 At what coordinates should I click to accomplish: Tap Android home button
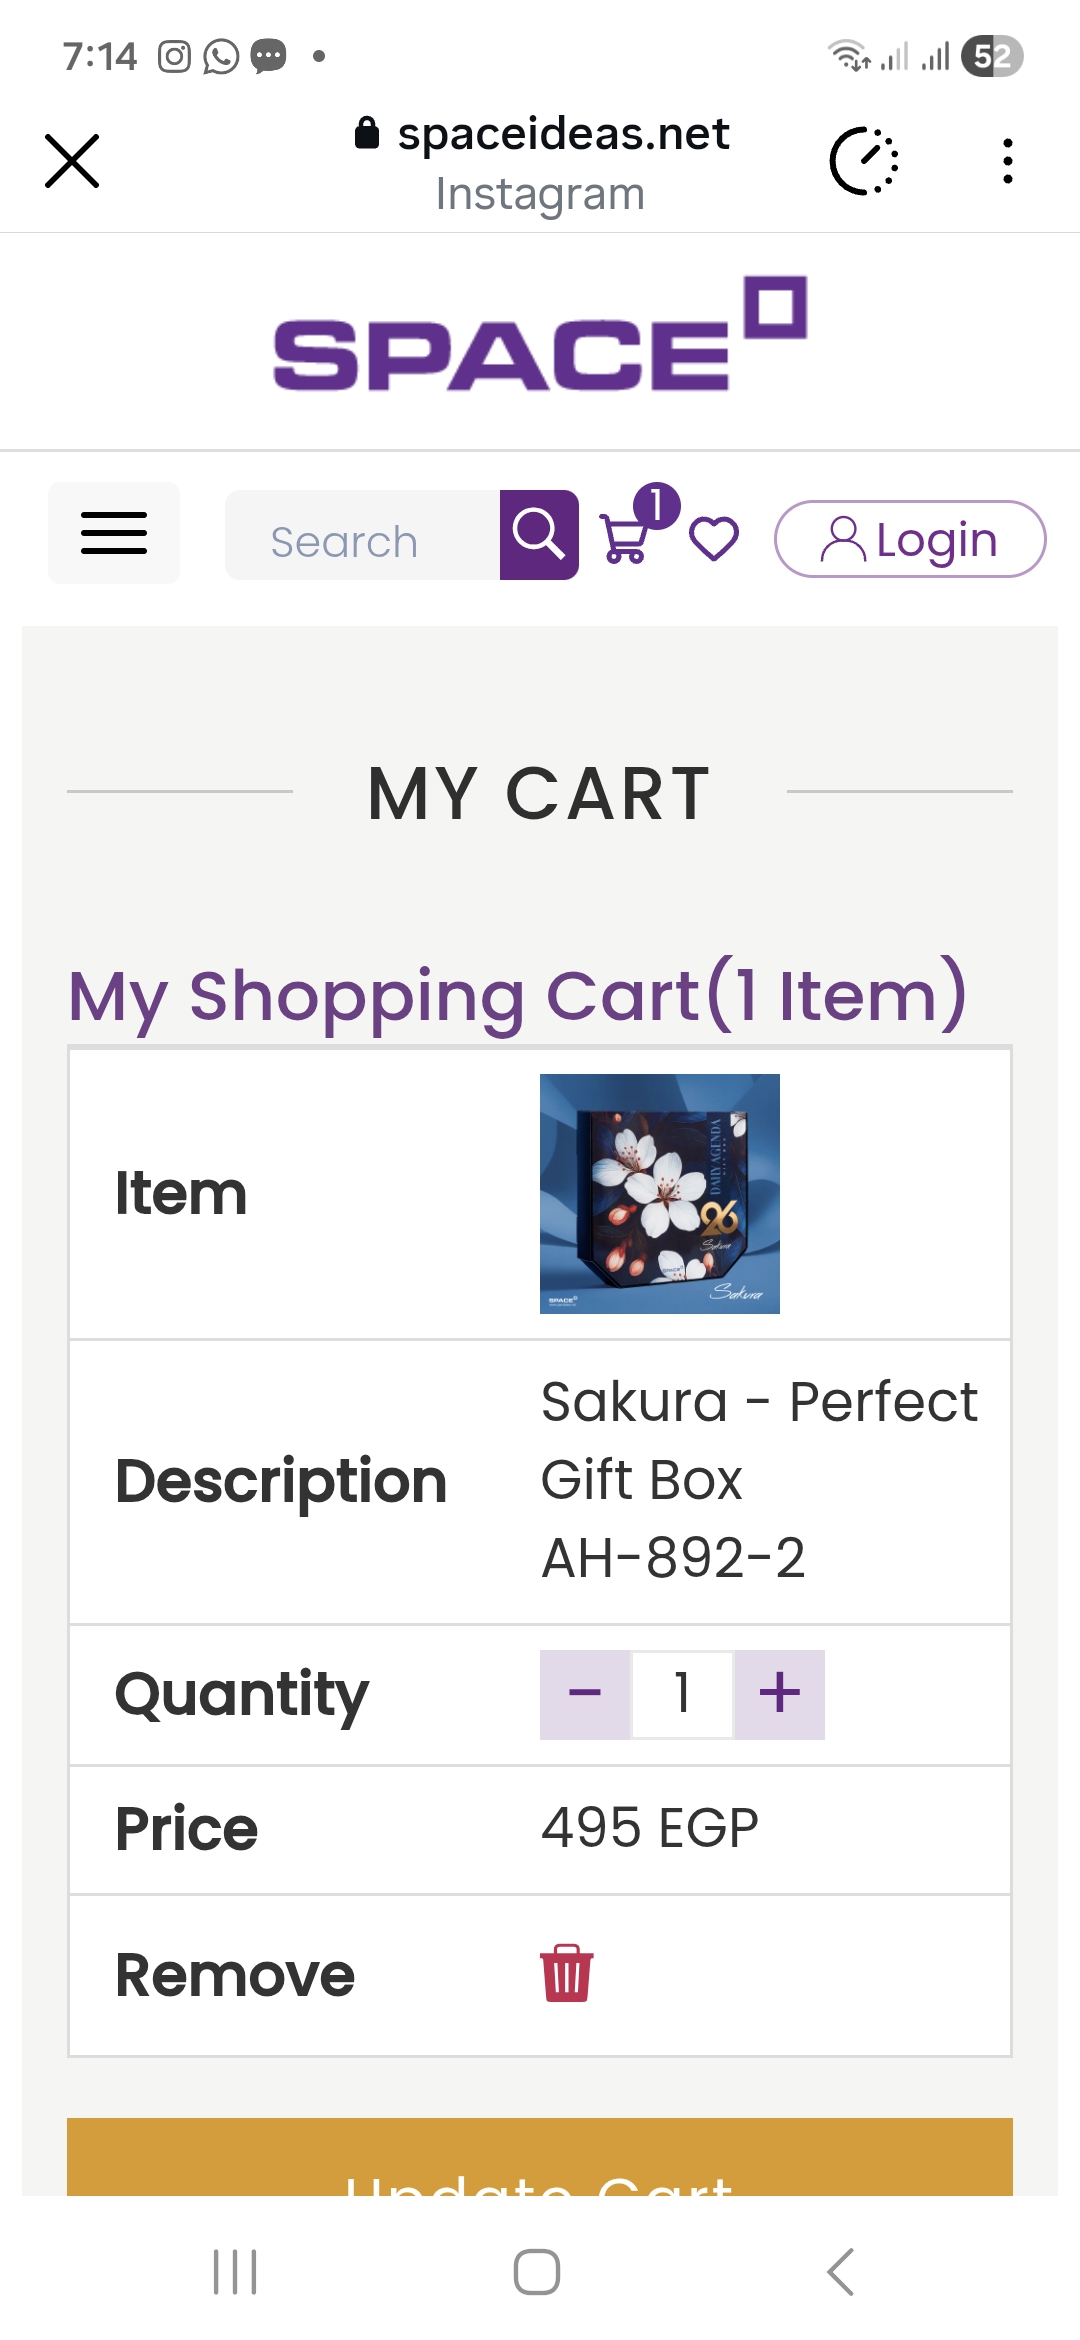(x=537, y=2272)
